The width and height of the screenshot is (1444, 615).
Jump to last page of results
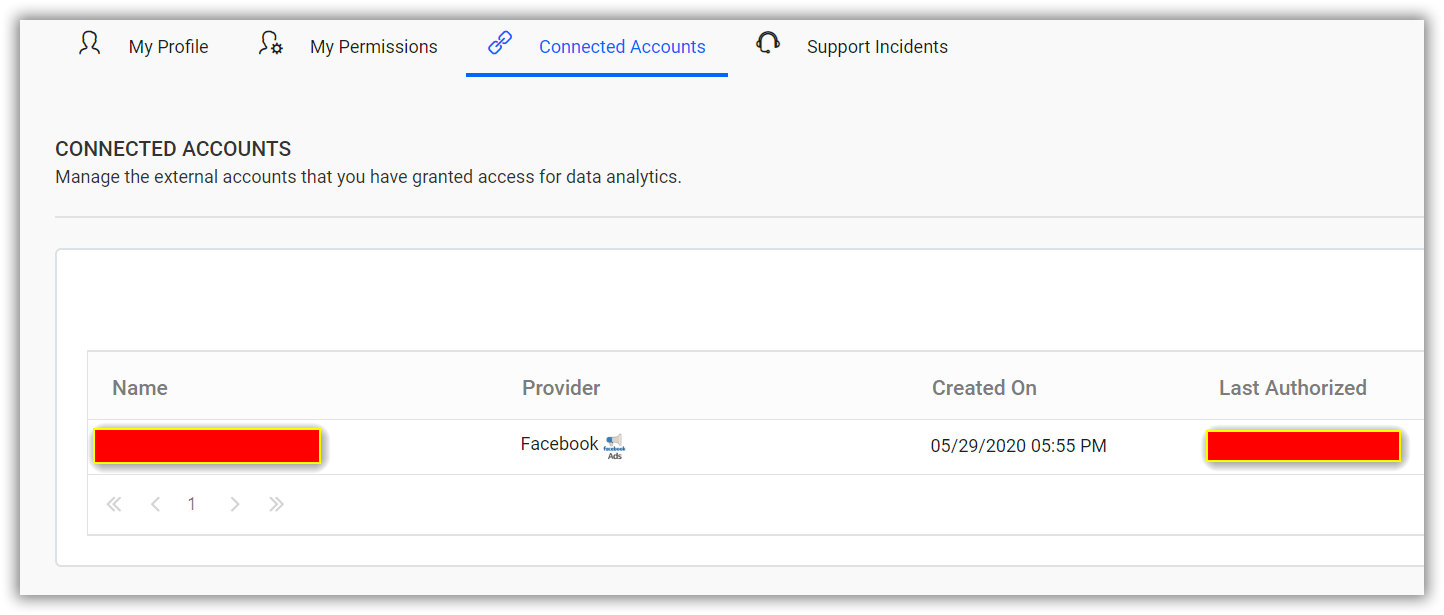point(277,504)
